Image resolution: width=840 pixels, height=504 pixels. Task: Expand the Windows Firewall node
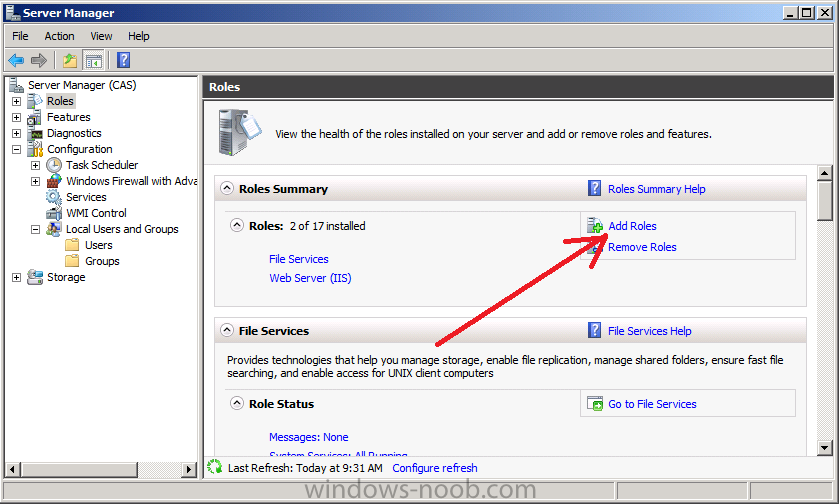[x=35, y=182]
